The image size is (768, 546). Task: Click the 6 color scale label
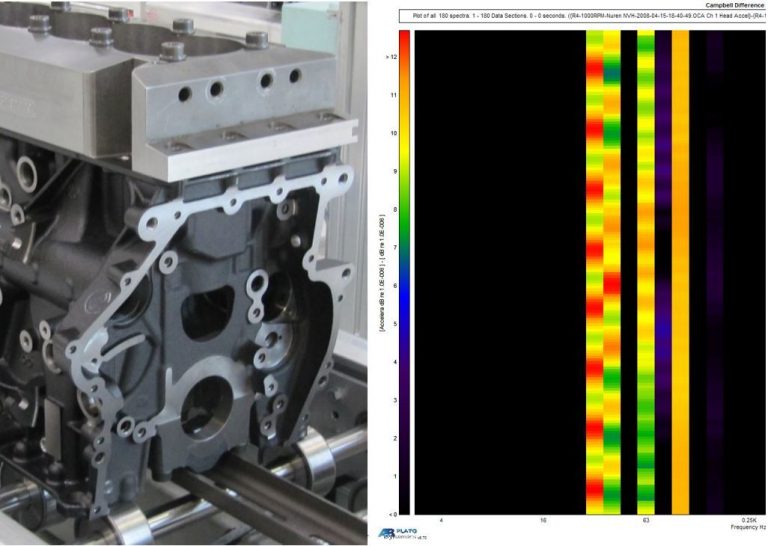coord(395,285)
